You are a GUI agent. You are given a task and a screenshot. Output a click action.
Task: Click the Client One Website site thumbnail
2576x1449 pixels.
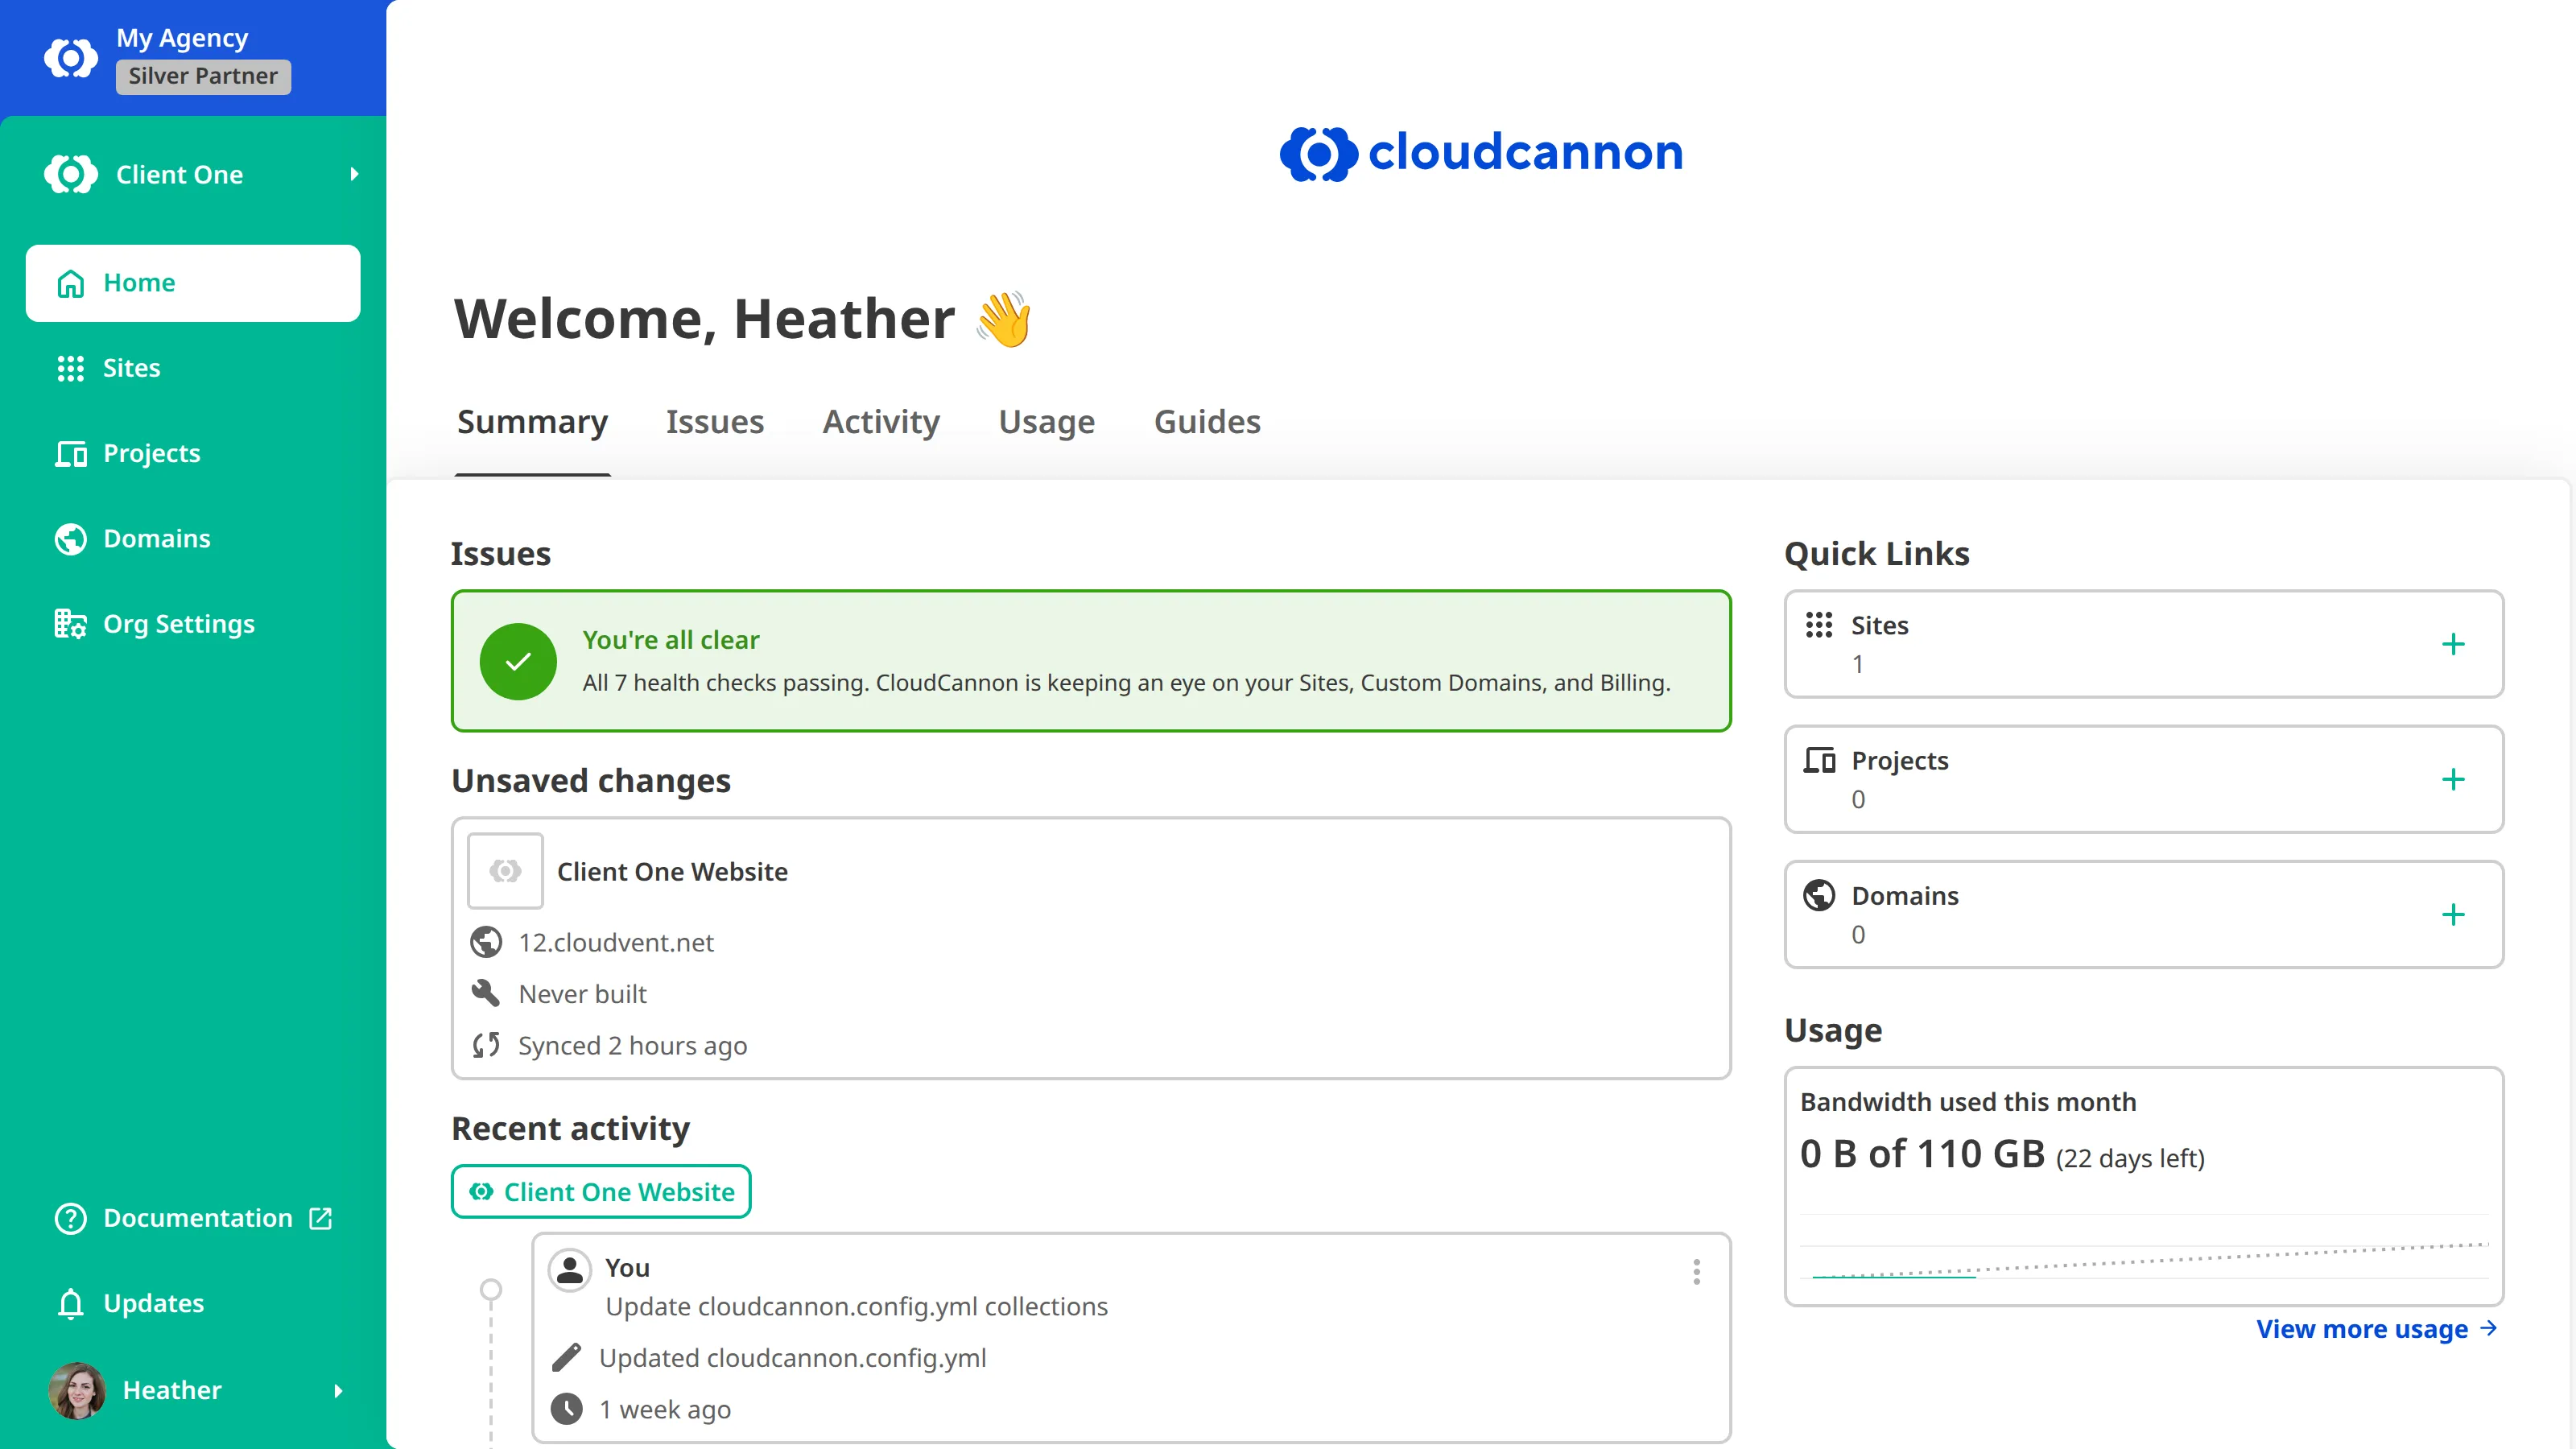(x=505, y=871)
